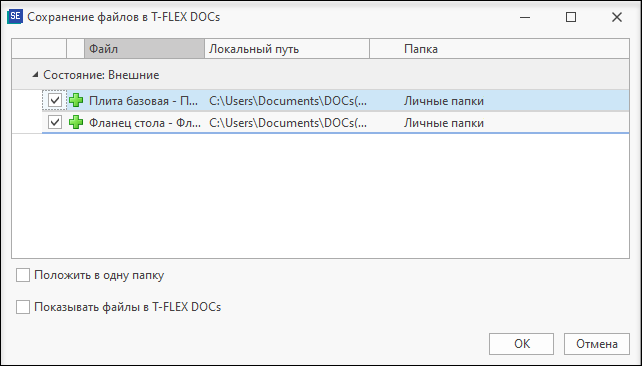Click the green plus icon for Фланец стола
The image size is (642, 366).
tap(76, 122)
